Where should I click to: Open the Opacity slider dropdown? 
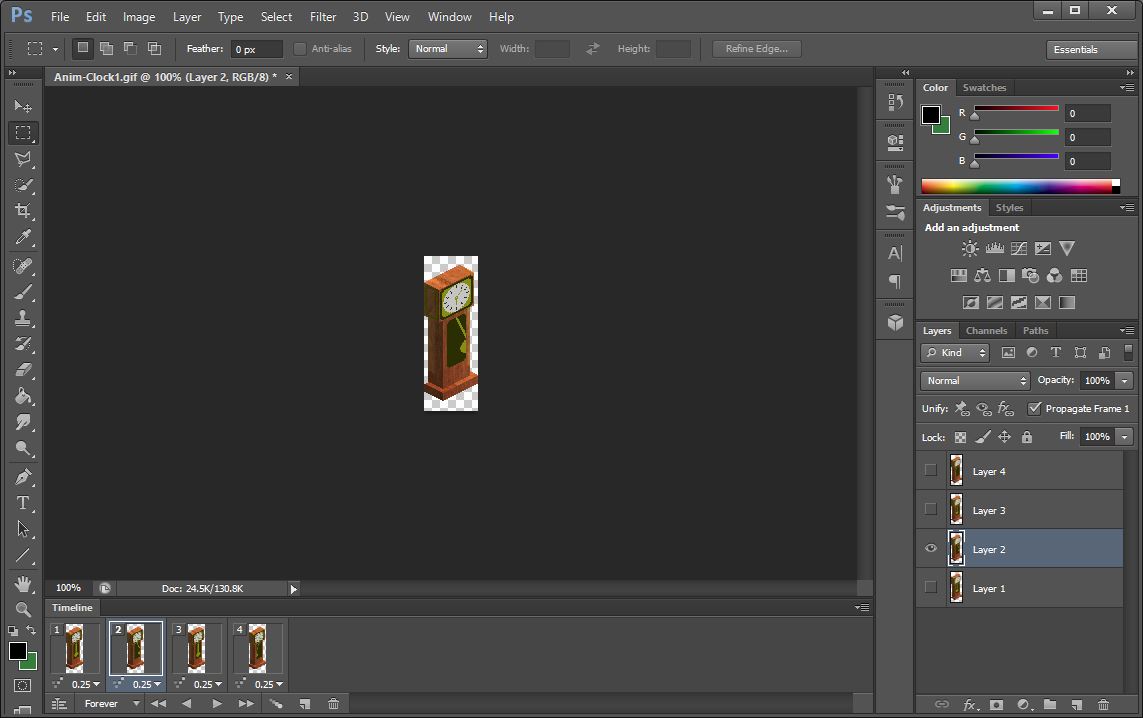(x=1124, y=381)
